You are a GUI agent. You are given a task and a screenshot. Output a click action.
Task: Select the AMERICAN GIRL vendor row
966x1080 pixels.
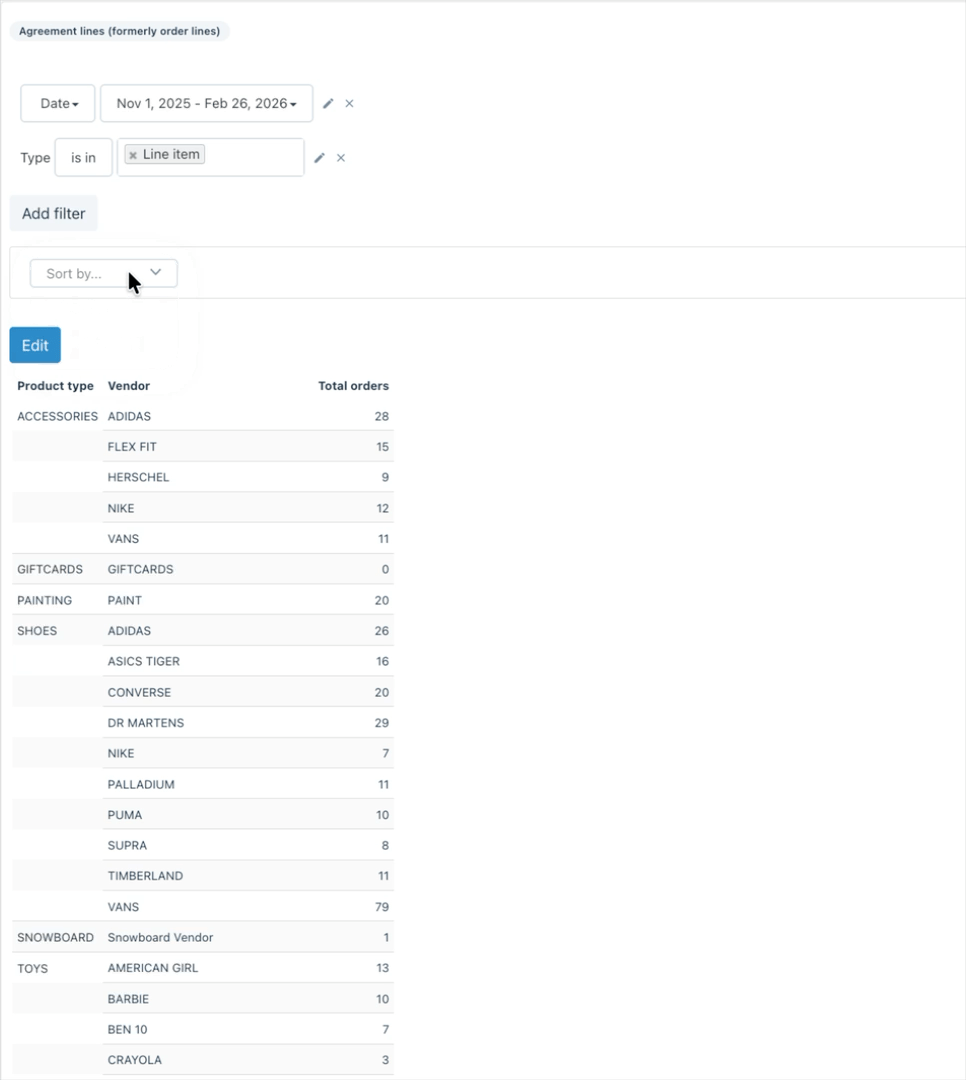coord(248,968)
